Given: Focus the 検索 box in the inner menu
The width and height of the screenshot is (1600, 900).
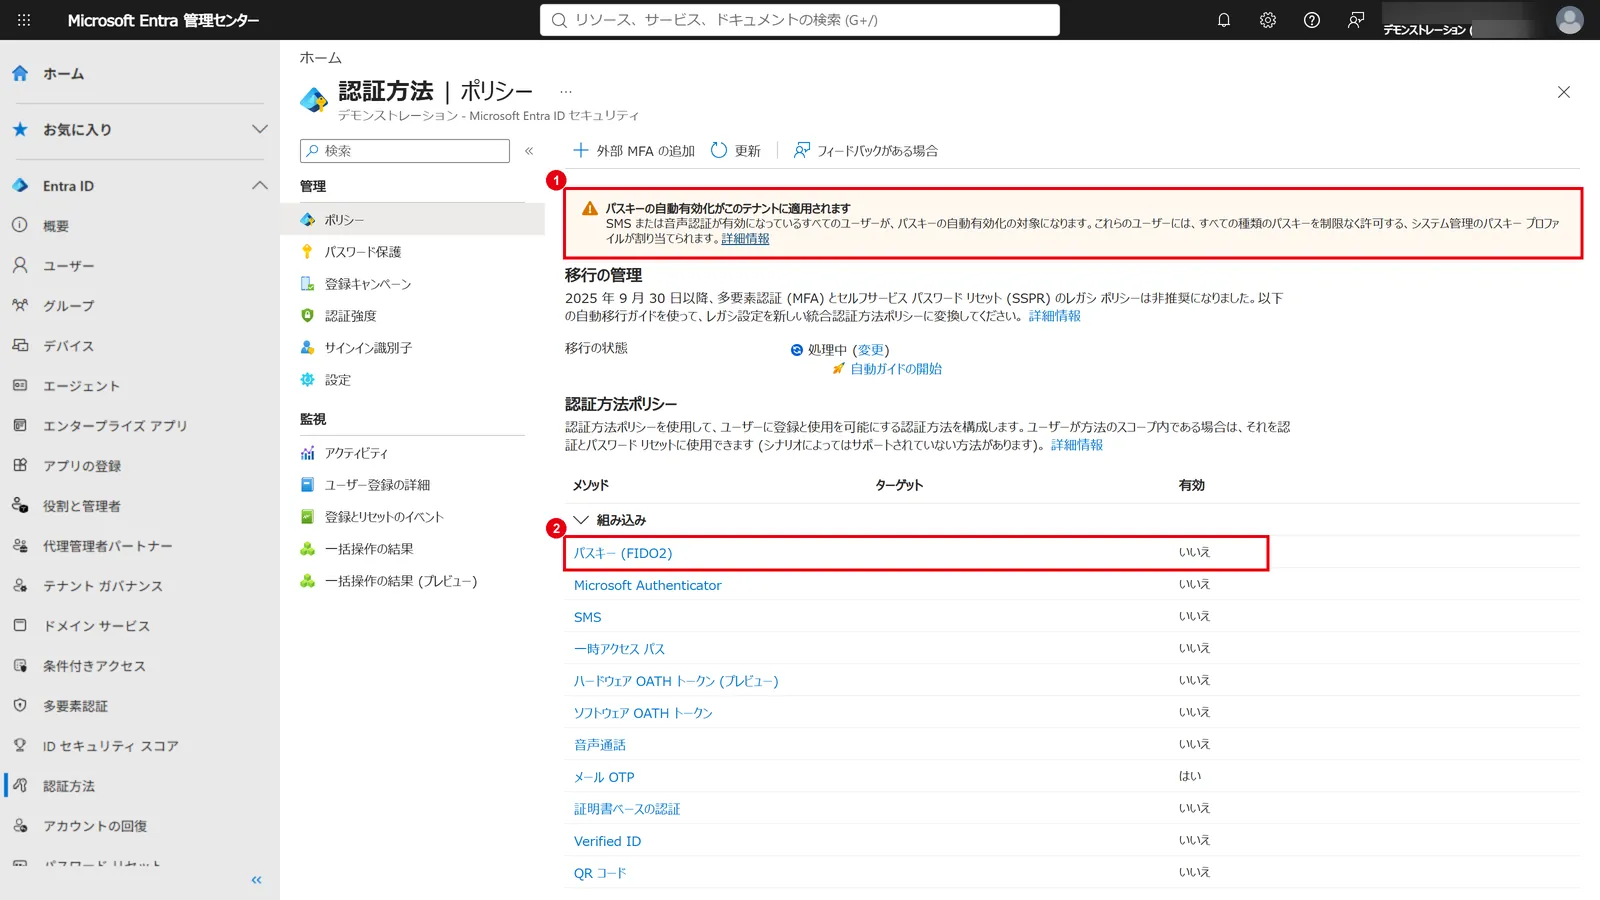Looking at the screenshot, I should pyautogui.click(x=405, y=151).
